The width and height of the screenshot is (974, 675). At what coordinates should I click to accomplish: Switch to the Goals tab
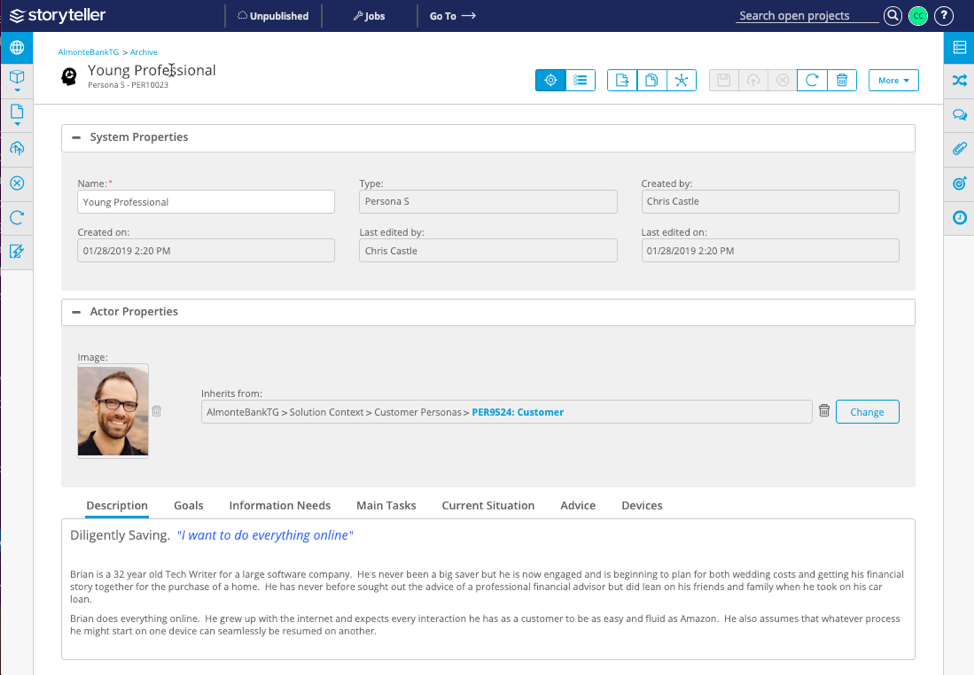tap(188, 506)
